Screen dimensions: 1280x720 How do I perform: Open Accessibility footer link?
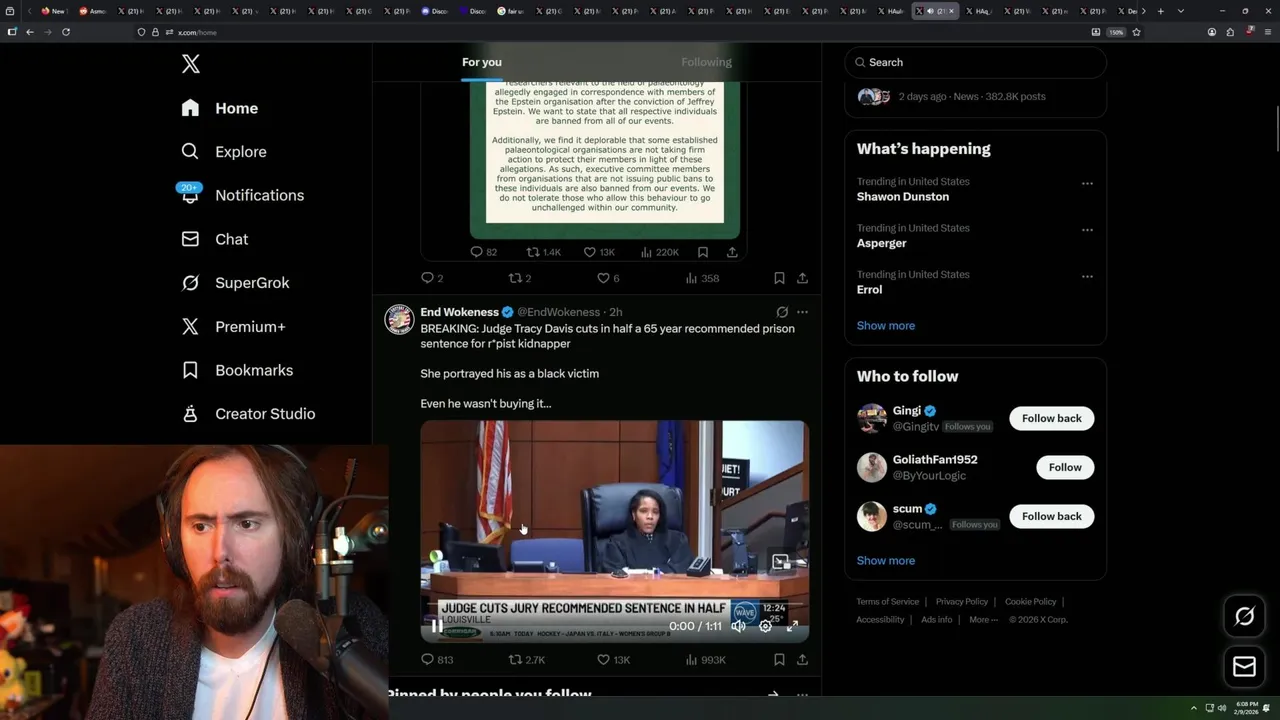click(x=880, y=619)
